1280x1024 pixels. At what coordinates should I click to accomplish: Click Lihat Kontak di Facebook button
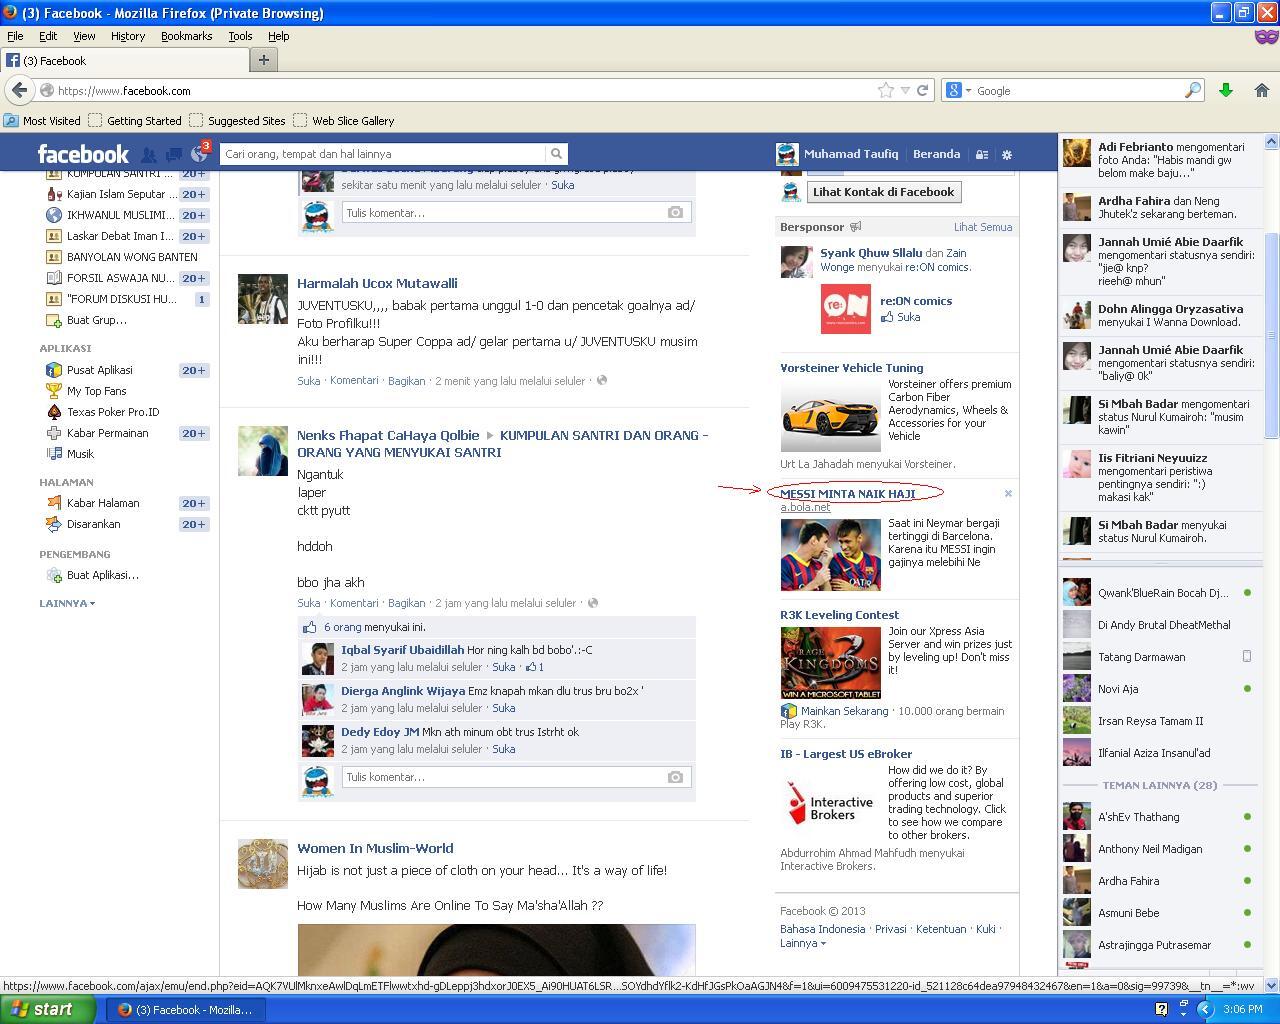click(883, 192)
